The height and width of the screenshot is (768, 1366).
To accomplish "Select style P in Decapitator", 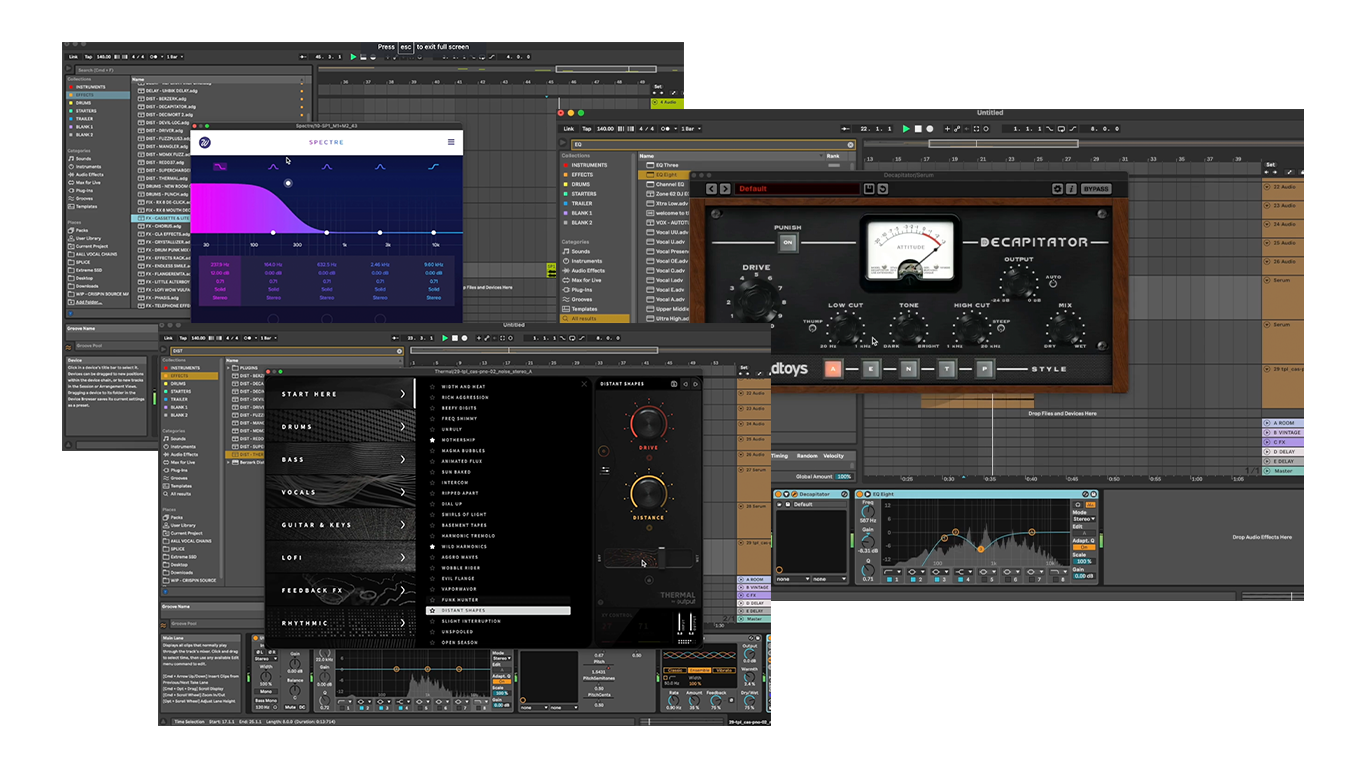I will coord(984,368).
